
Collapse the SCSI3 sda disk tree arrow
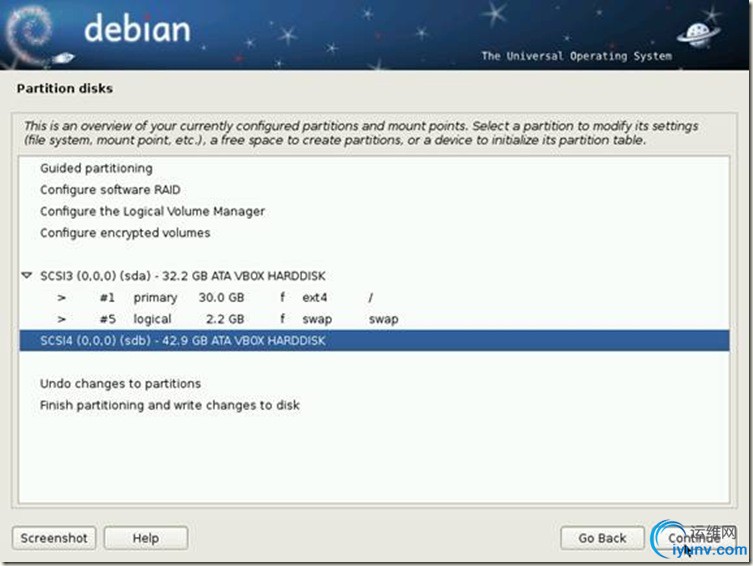[x=27, y=276]
